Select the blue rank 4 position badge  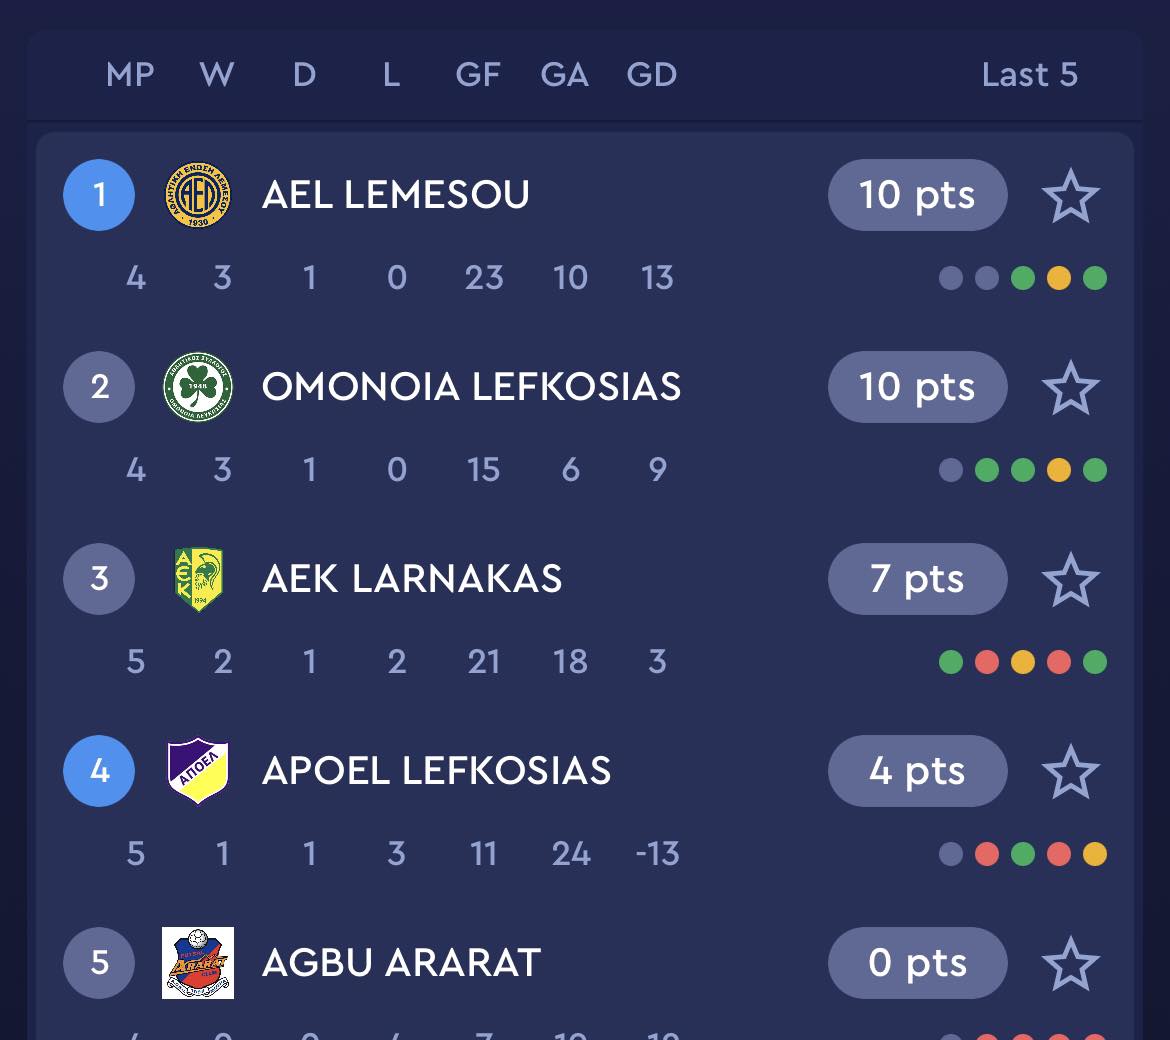pos(99,771)
